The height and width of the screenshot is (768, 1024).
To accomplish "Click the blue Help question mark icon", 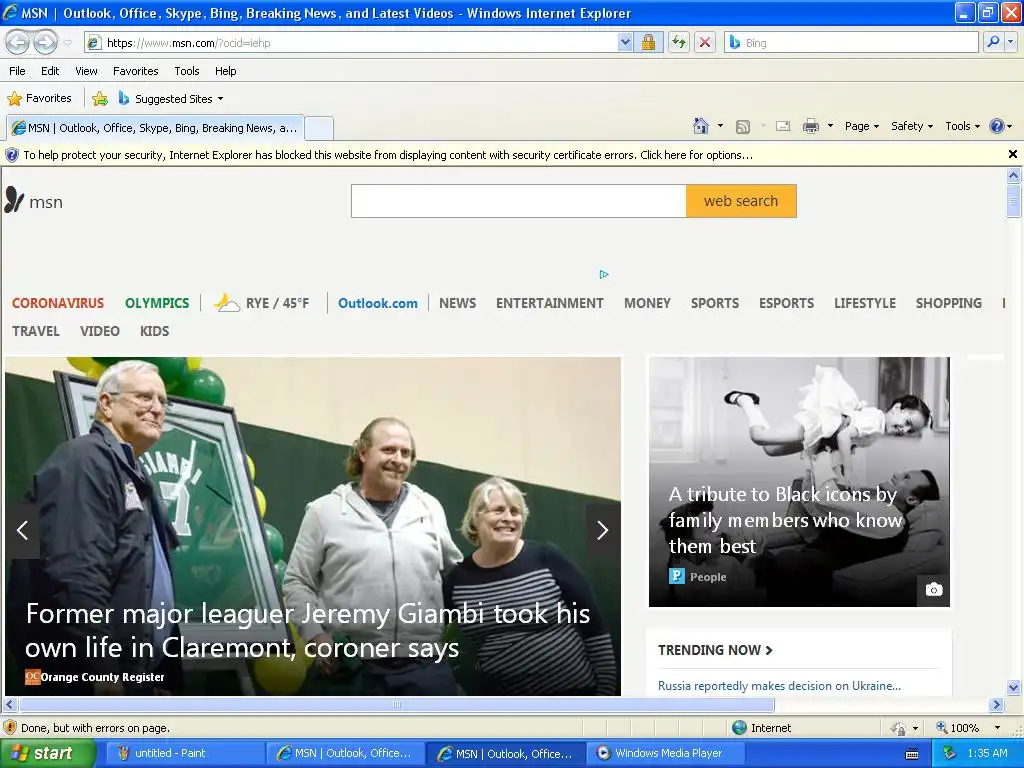I will 997,126.
